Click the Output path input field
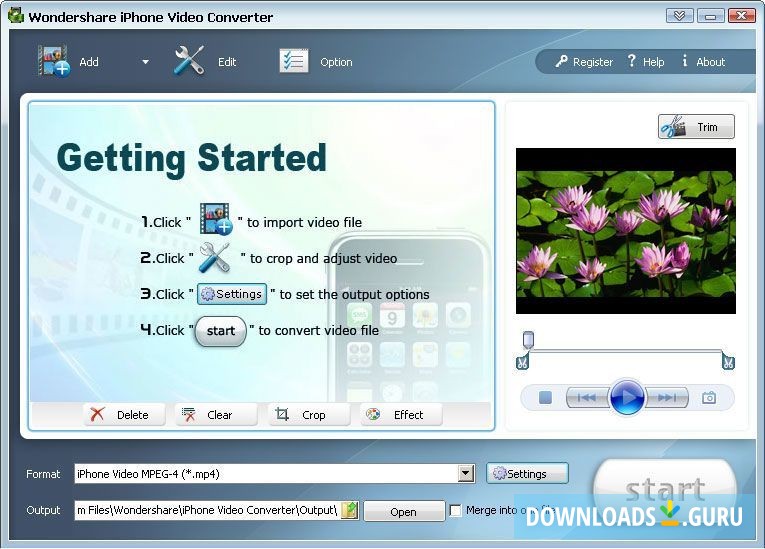The image size is (765, 549). (208, 510)
